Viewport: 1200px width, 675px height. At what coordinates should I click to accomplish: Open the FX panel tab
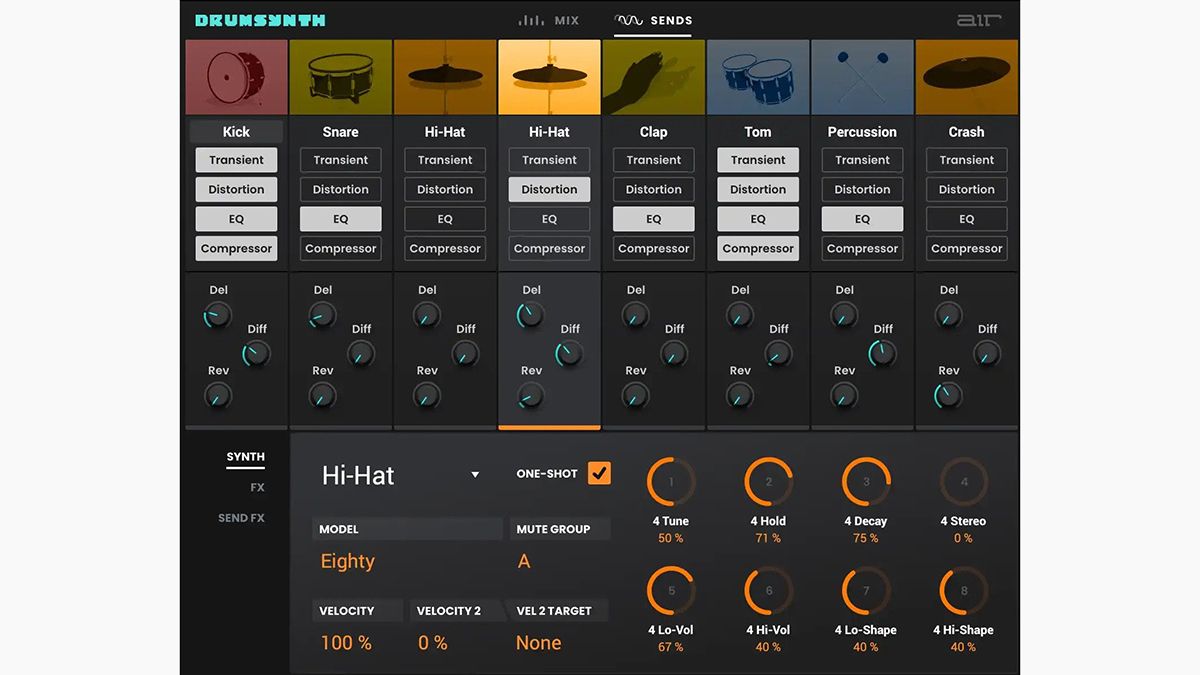click(x=258, y=487)
